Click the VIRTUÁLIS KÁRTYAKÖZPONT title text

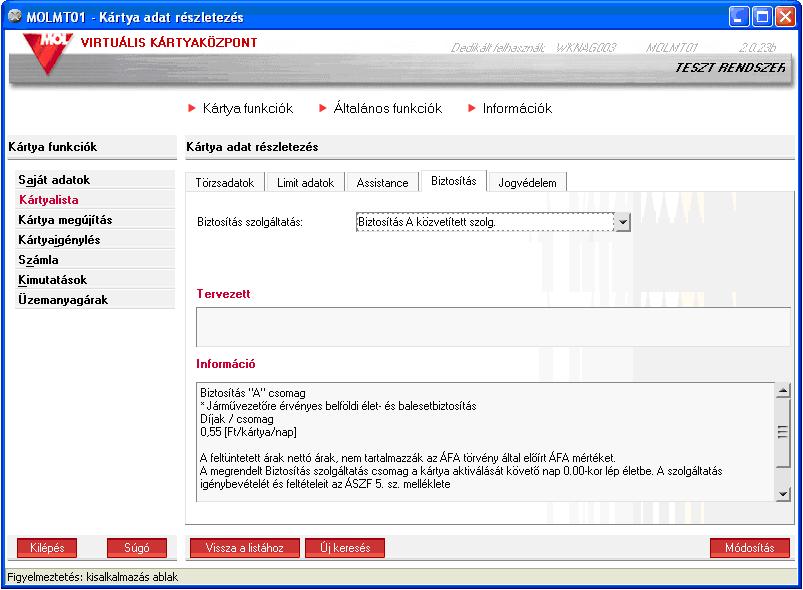pos(169,43)
